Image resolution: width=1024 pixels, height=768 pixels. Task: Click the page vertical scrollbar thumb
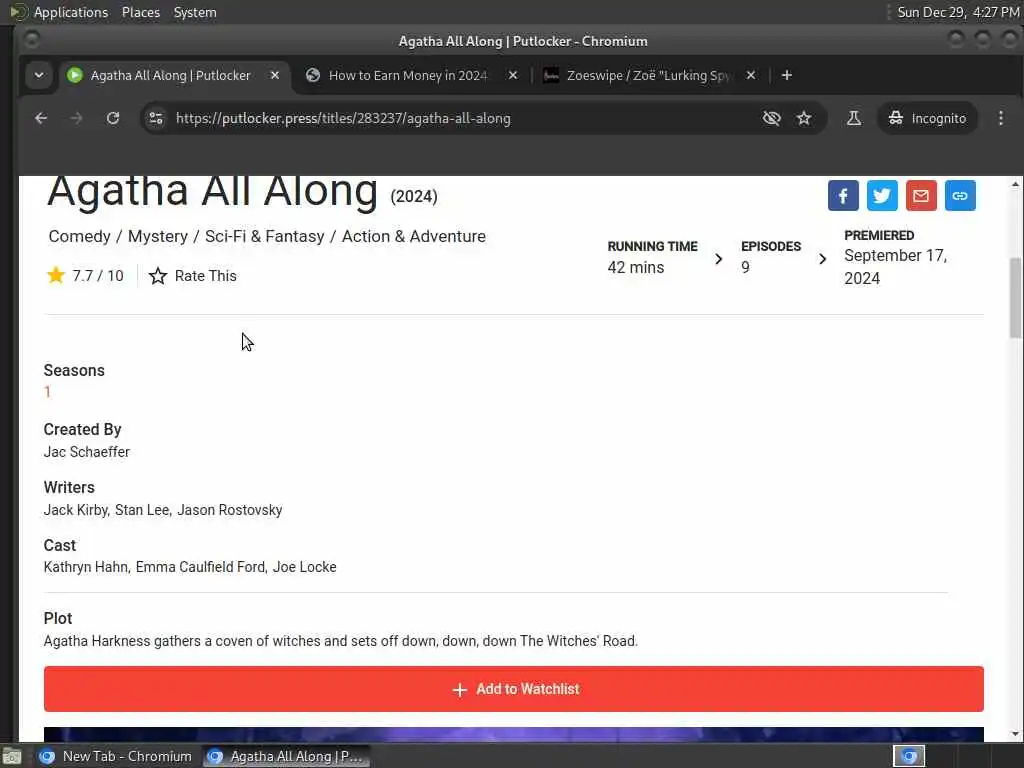coord(1016,297)
